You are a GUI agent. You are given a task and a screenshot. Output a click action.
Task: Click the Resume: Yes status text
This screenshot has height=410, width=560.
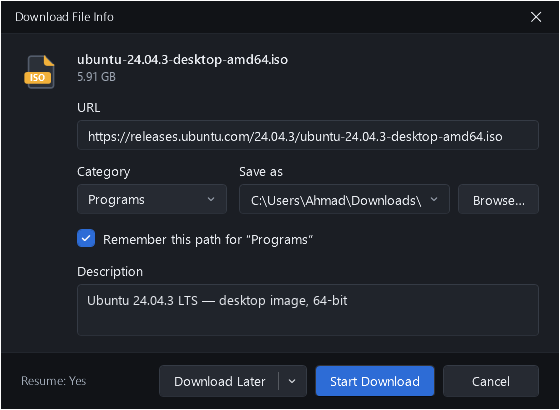point(54,381)
